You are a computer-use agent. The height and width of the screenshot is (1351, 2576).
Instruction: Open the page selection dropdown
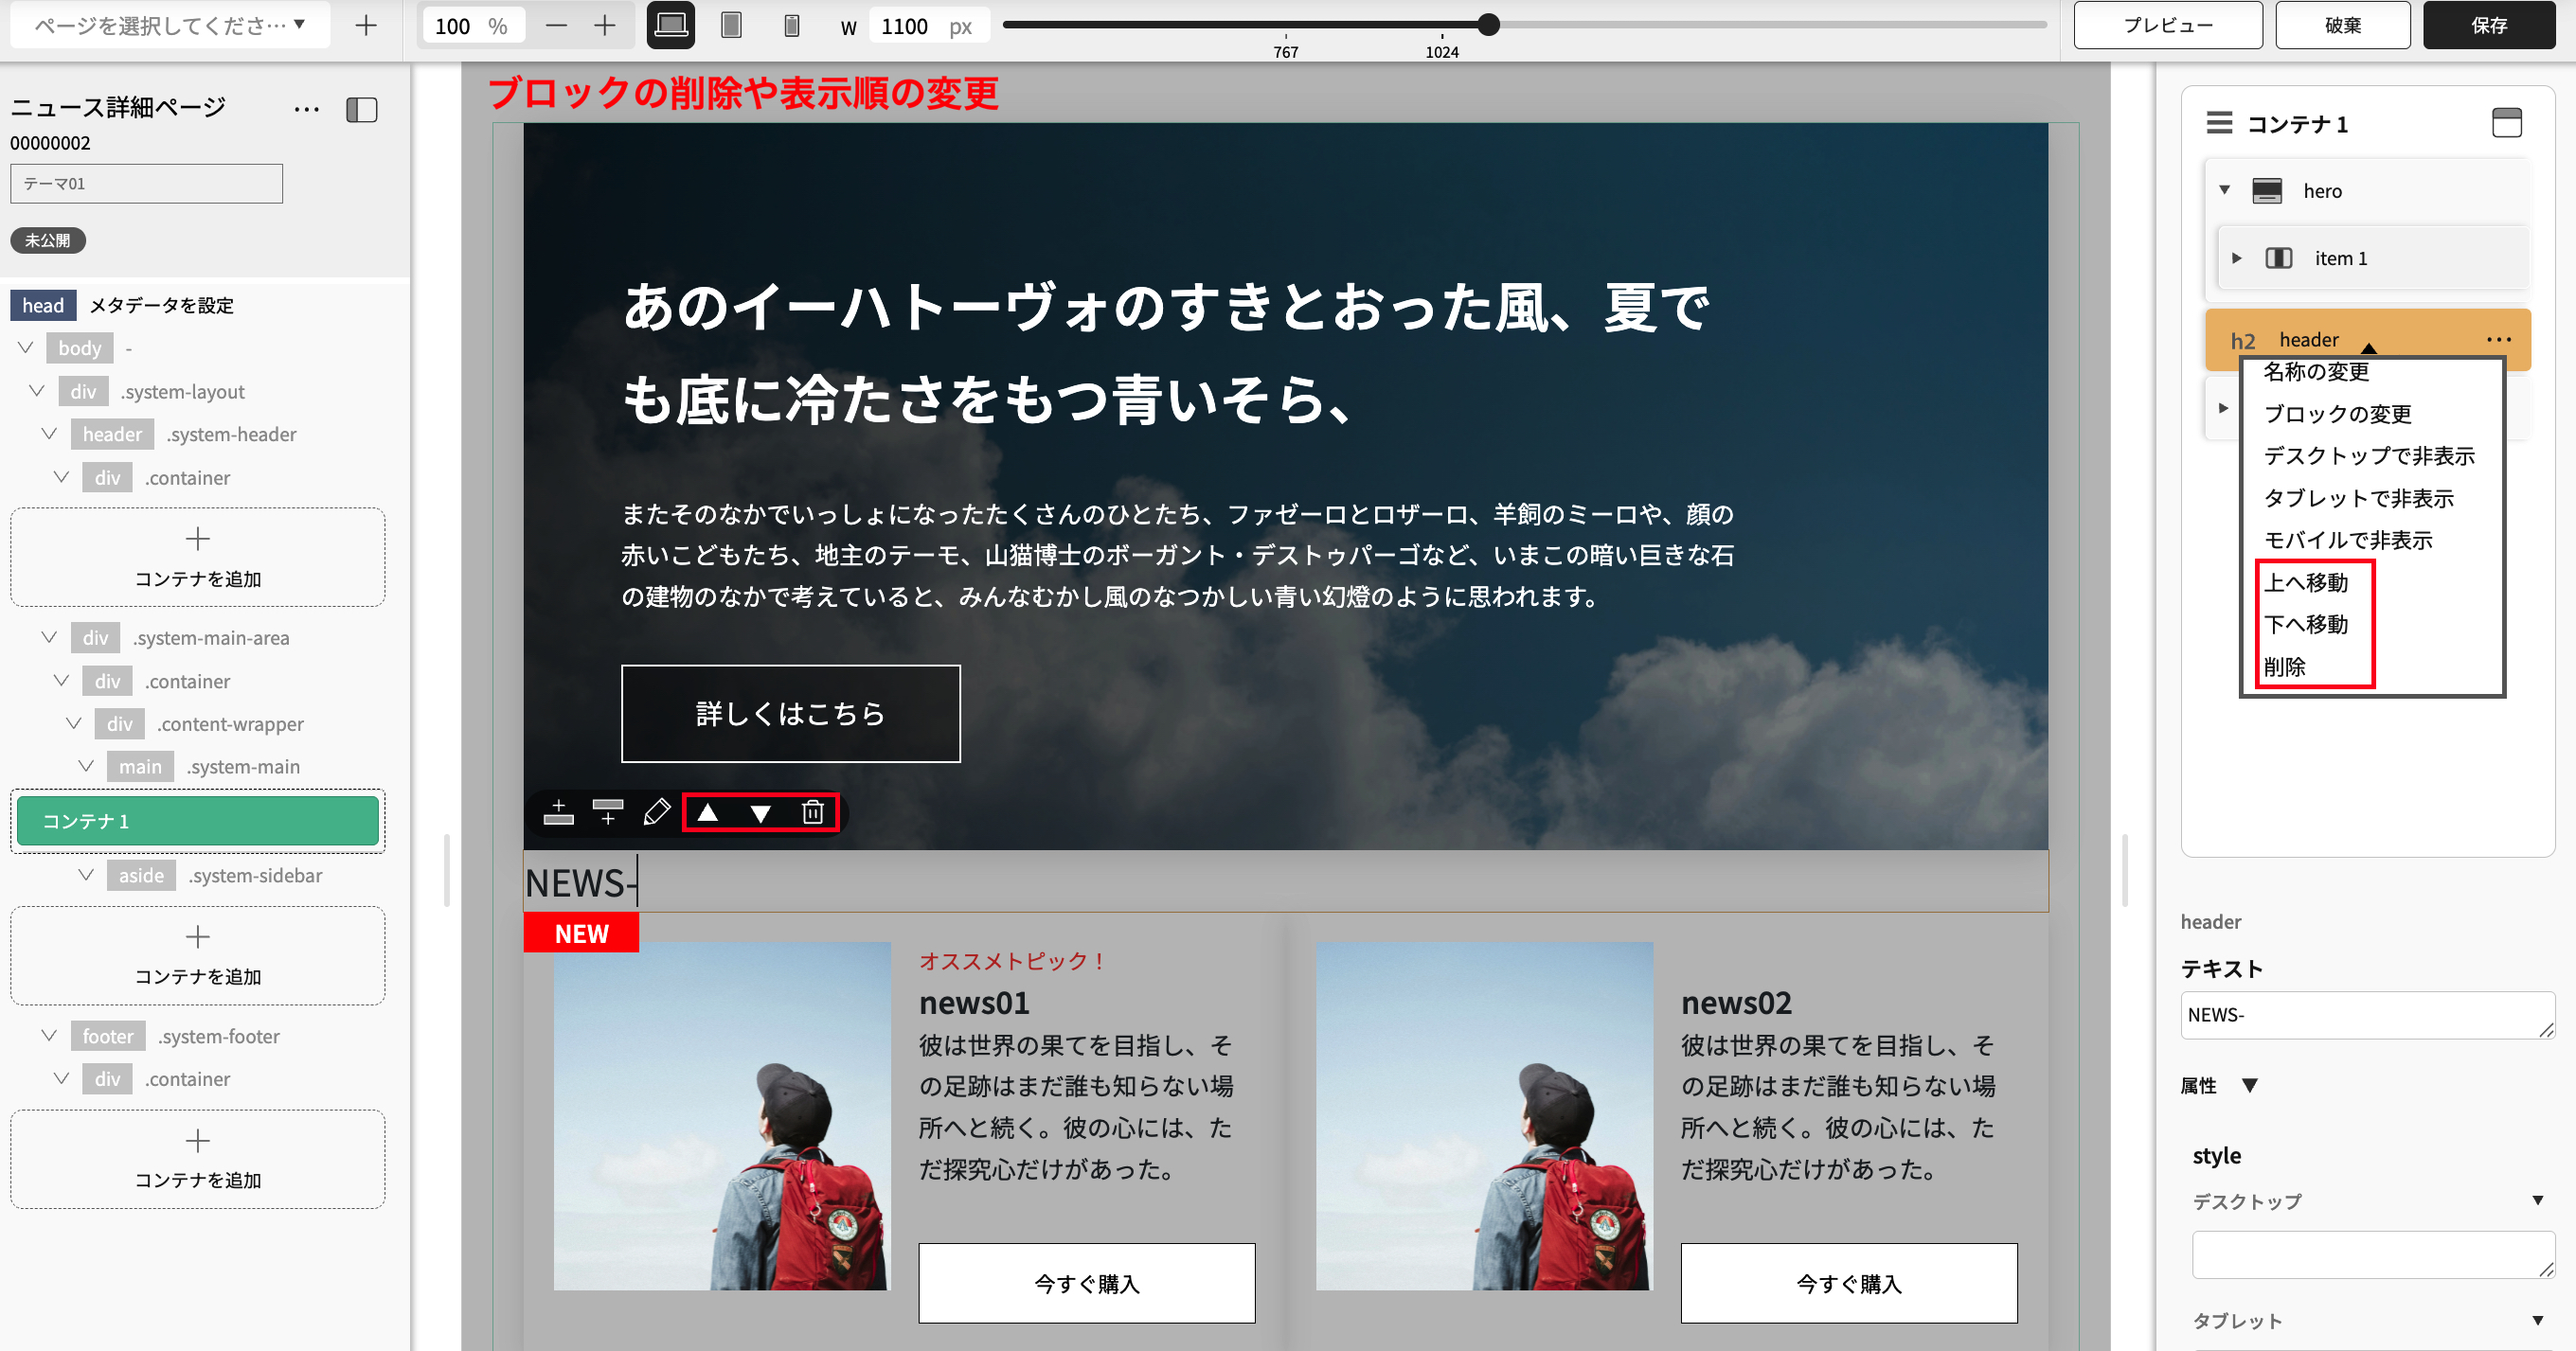(170, 25)
